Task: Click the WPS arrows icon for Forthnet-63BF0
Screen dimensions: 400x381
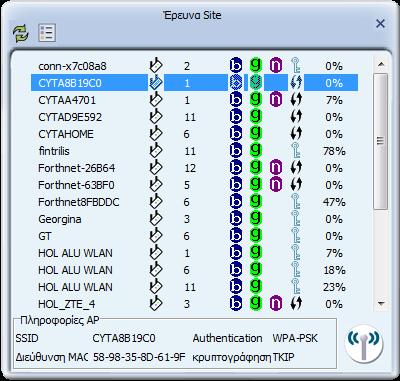Action: point(296,185)
